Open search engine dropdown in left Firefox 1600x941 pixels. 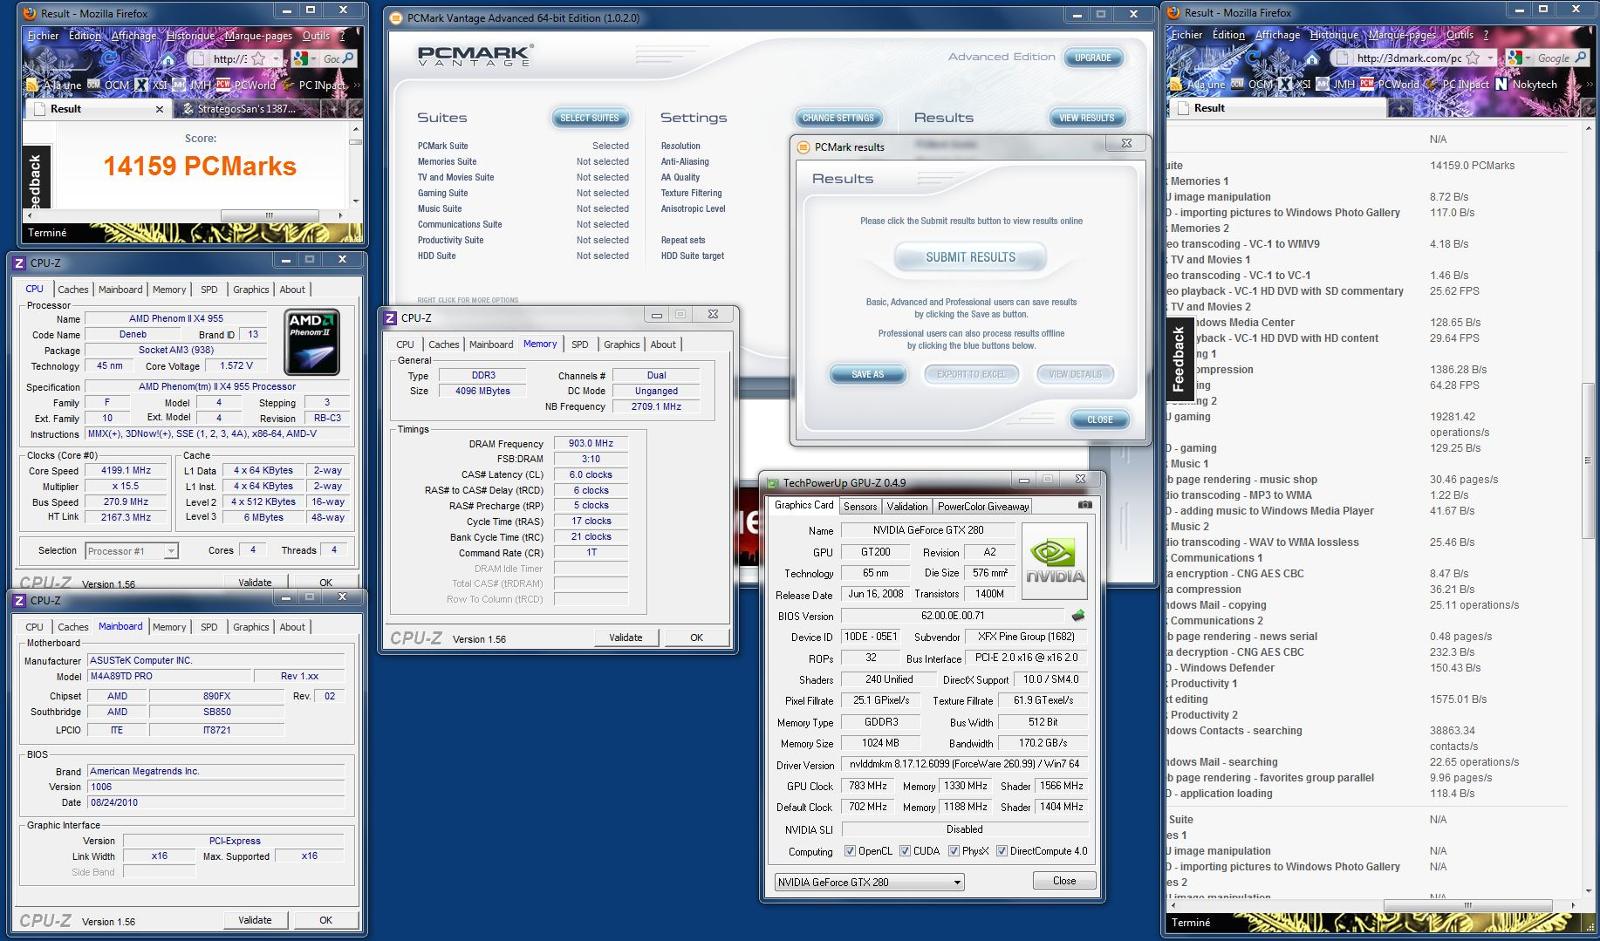point(312,59)
